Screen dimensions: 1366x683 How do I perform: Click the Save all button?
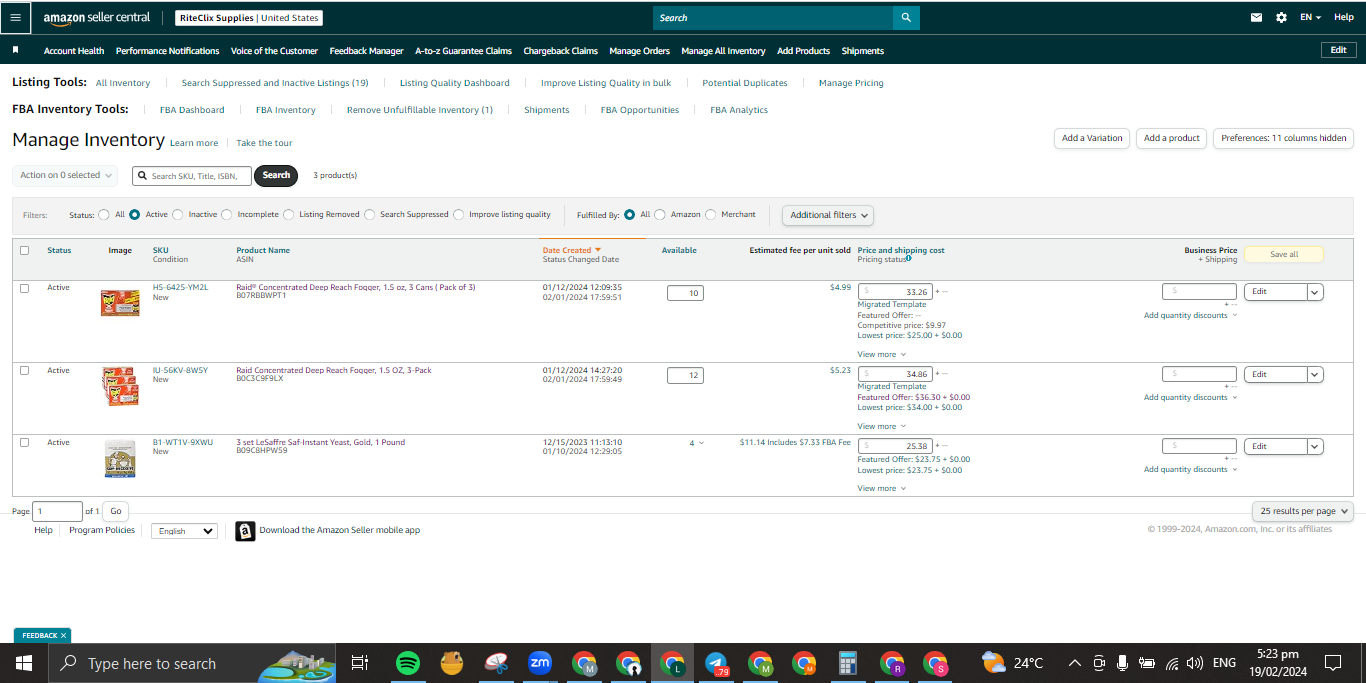coord(1284,254)
